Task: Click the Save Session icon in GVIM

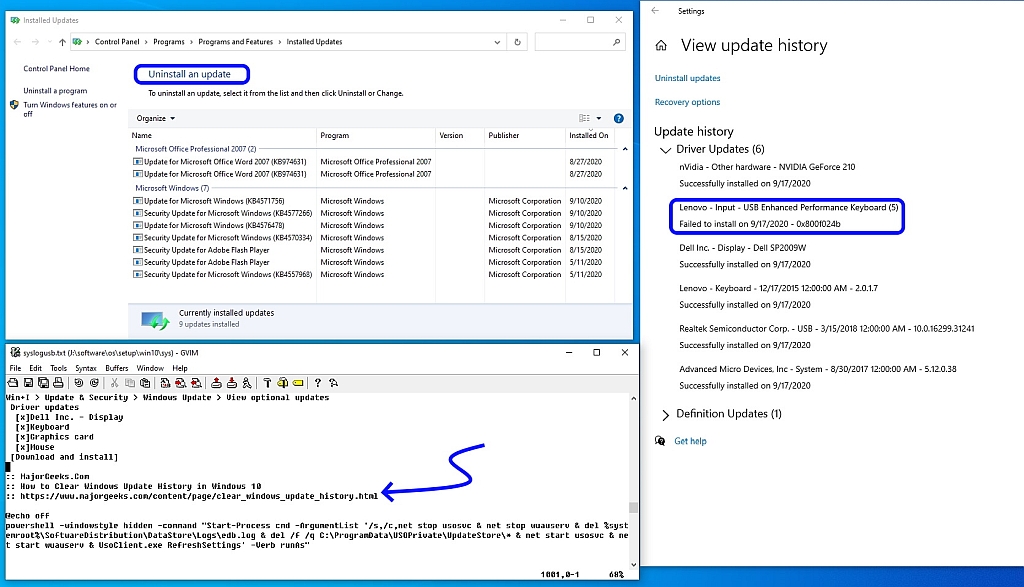Action: pos(231,383)
